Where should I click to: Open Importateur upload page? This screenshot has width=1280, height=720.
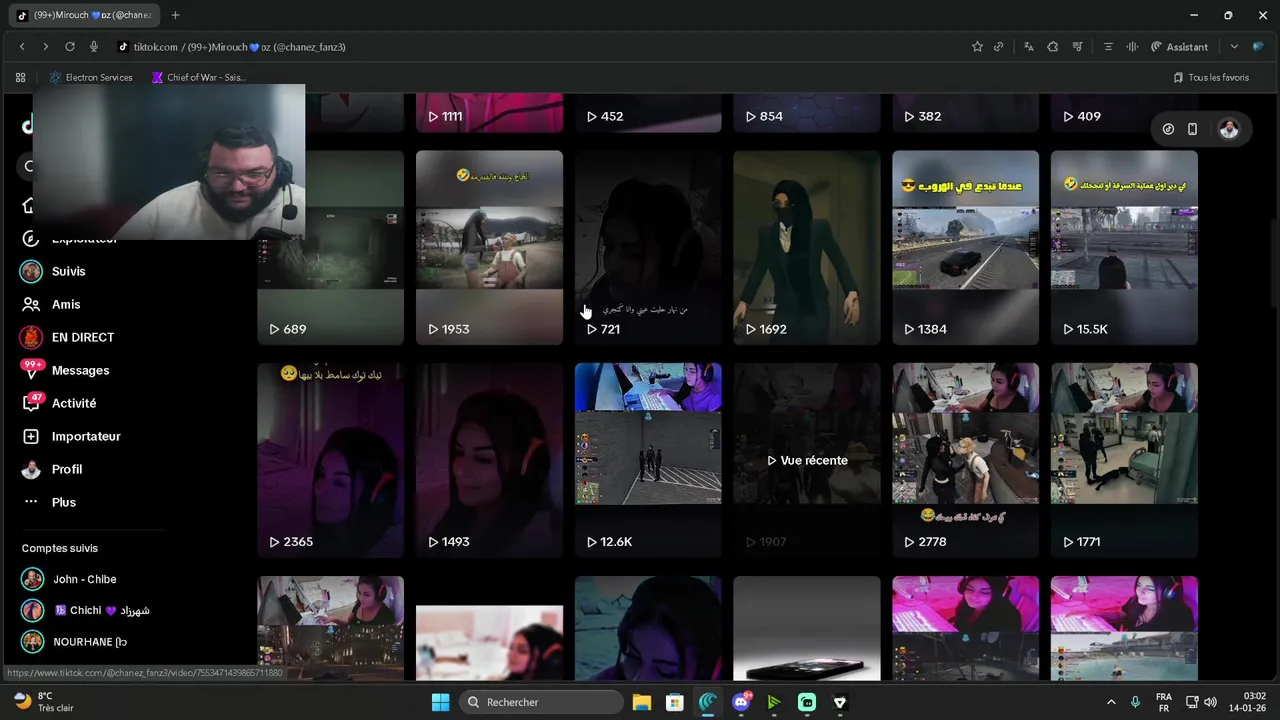[86, 436]
